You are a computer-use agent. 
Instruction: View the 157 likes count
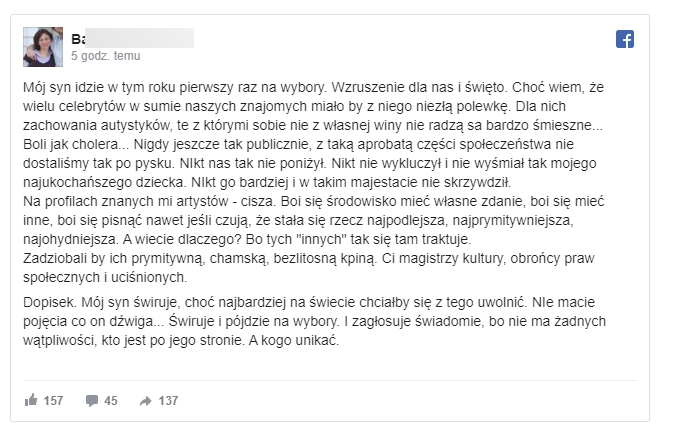[x=53, y=400]
